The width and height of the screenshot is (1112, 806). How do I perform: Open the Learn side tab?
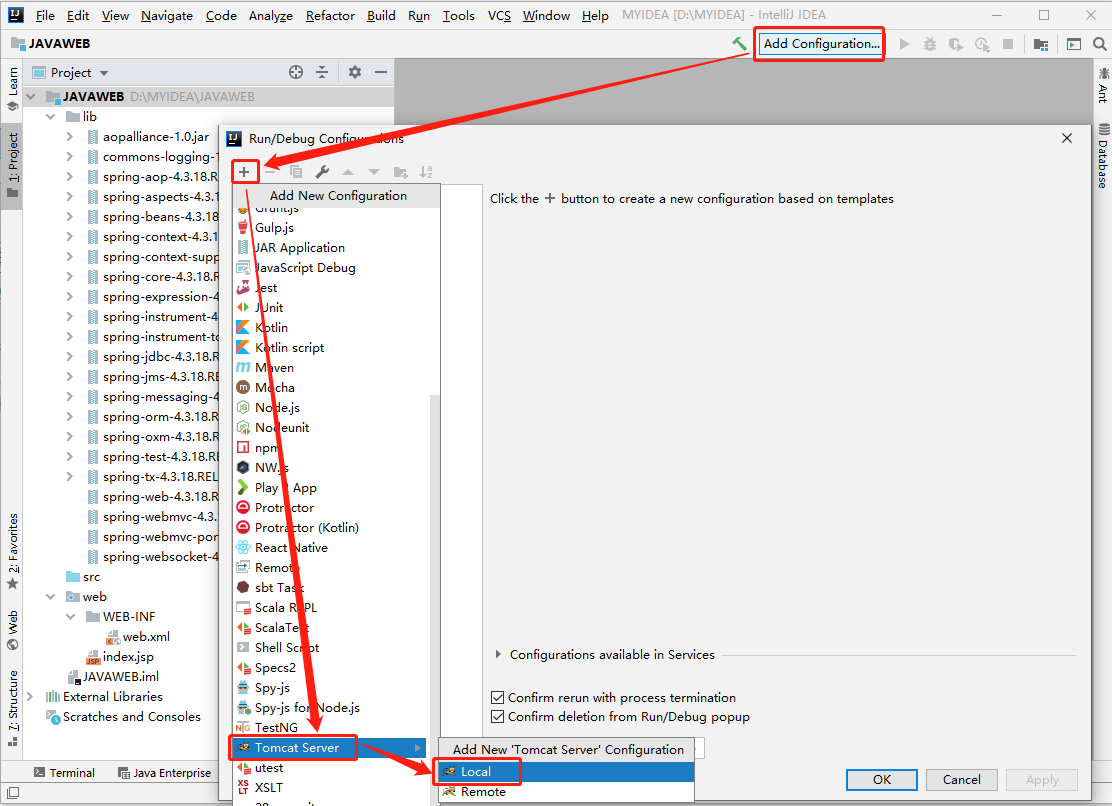[x=13, y=89]
